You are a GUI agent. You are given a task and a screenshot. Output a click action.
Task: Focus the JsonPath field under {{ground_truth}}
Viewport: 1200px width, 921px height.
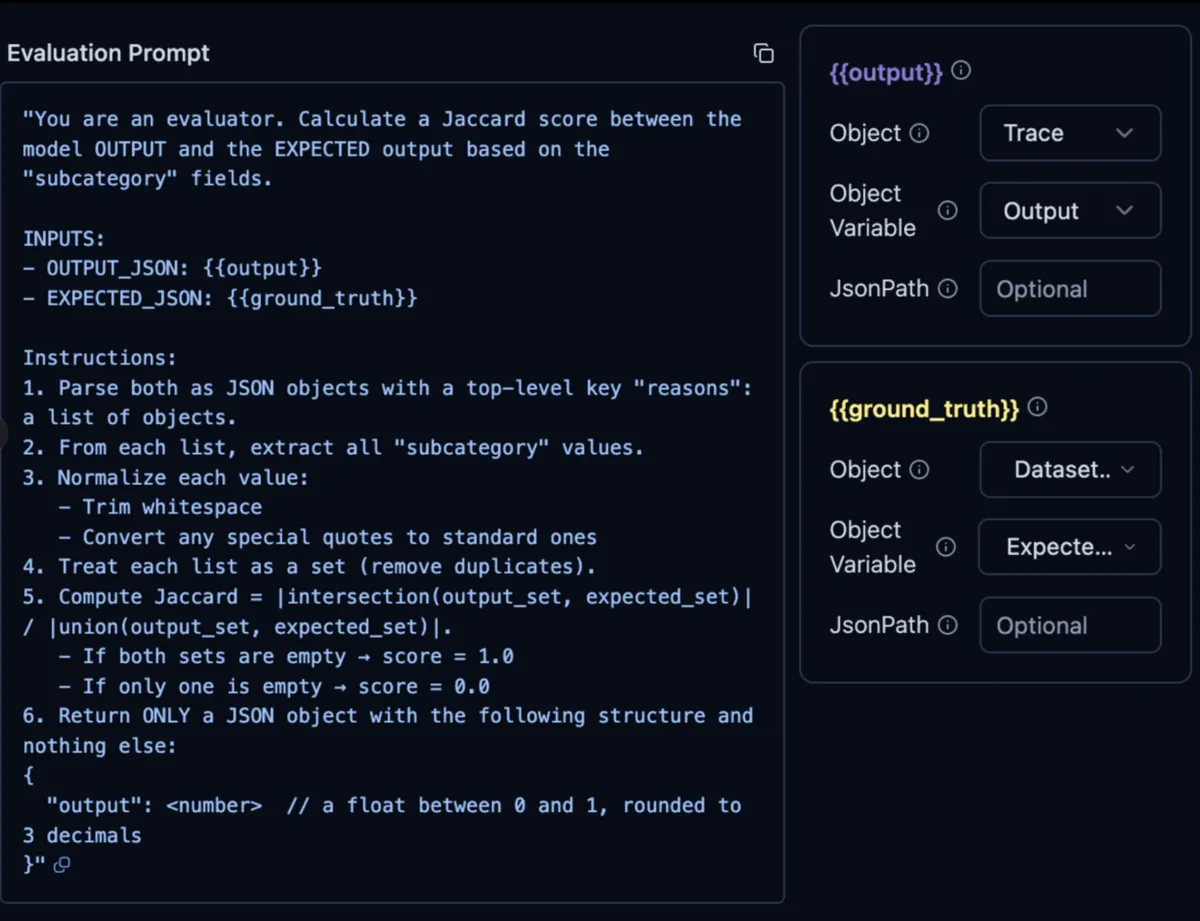click(x=1069, y=625)
